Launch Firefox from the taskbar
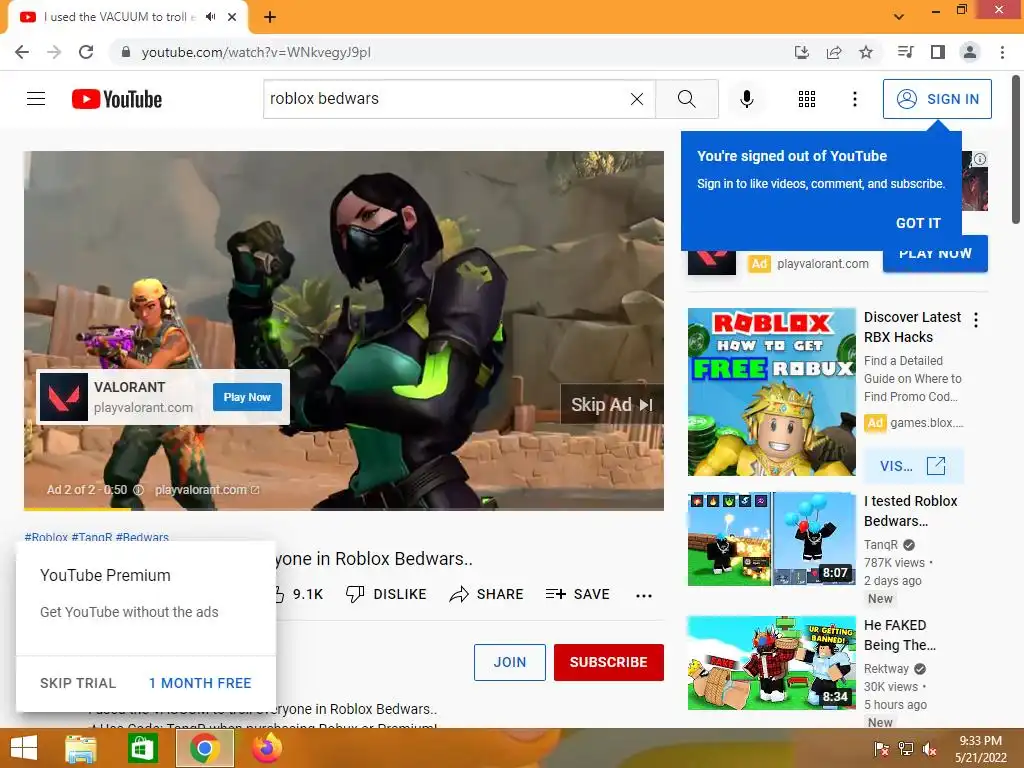Image resolution: width=1024 pixels, height=768 pixels. [266, 748]
